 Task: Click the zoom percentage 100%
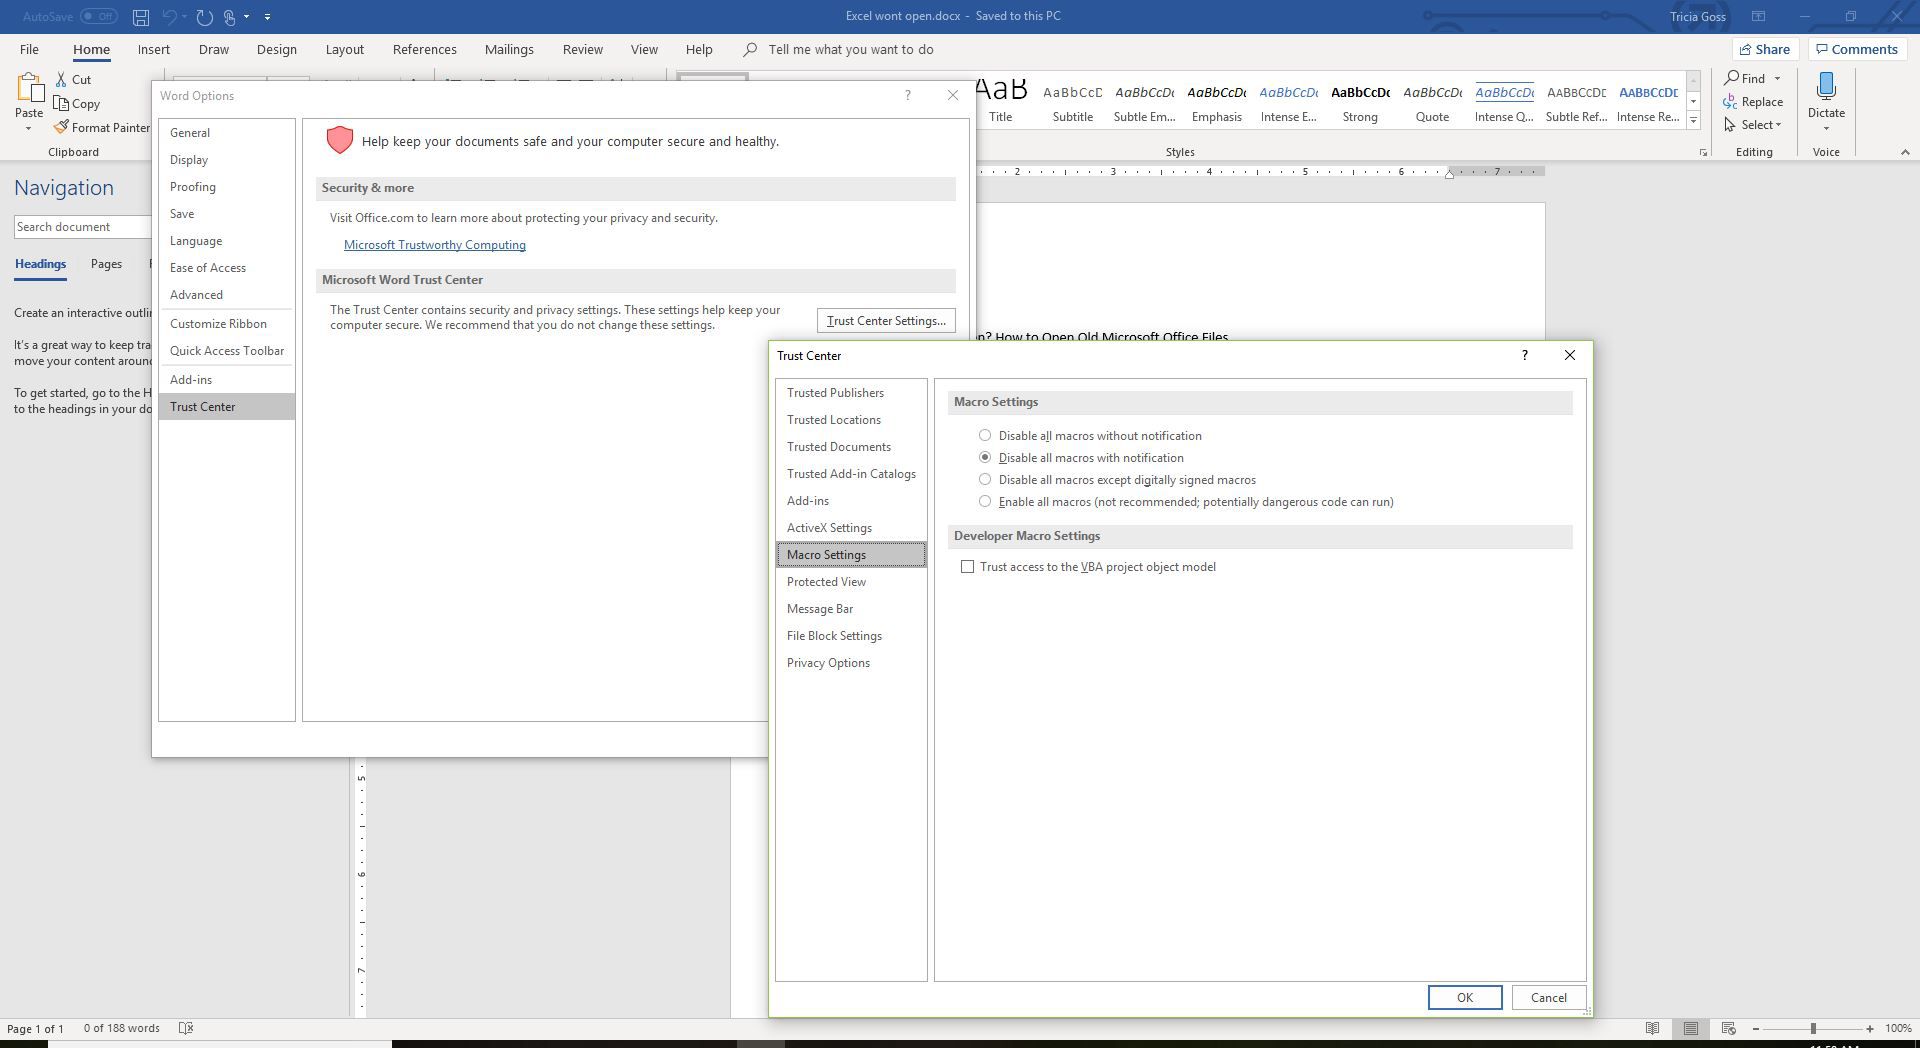click(1898, 1029)
